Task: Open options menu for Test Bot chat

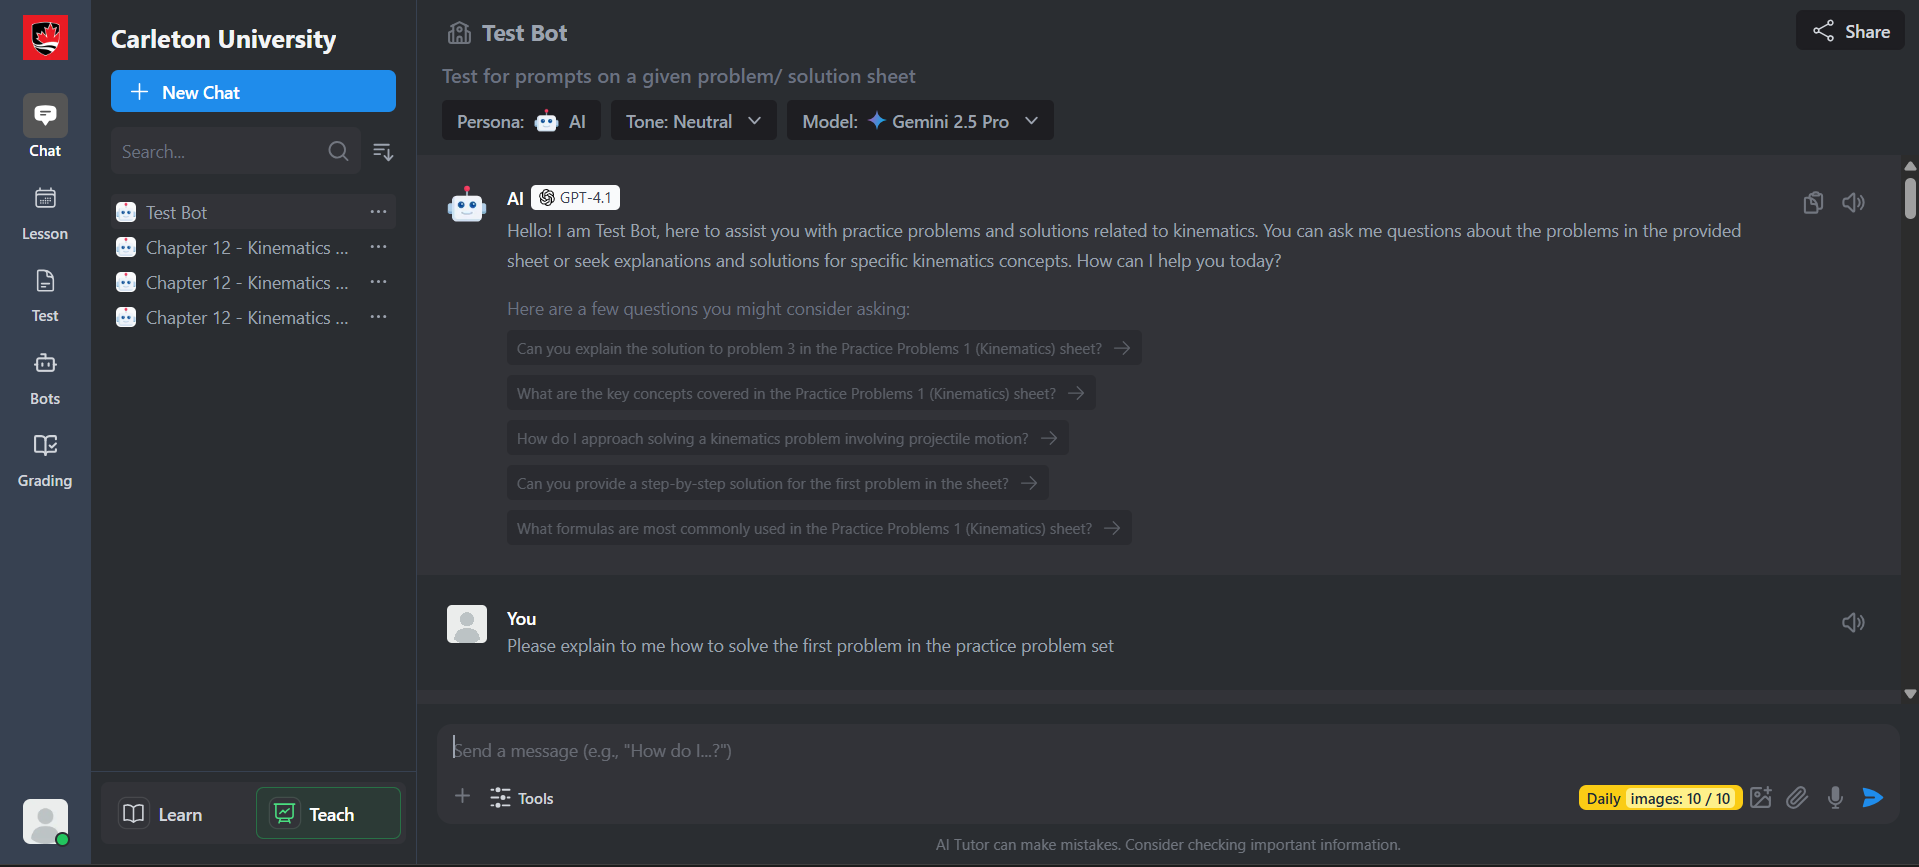Action: click(378, 212)
